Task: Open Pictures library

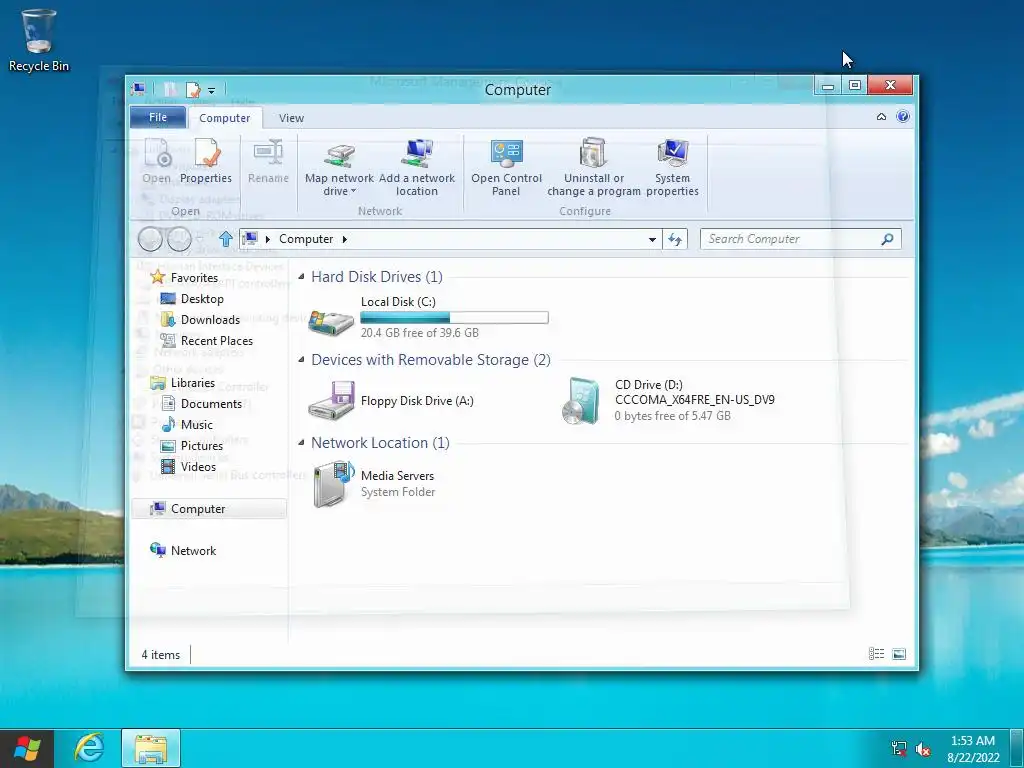Action: [x=202, y=445]
